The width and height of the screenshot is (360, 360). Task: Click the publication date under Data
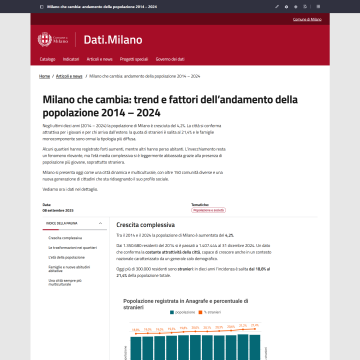[x=58, y=210]
